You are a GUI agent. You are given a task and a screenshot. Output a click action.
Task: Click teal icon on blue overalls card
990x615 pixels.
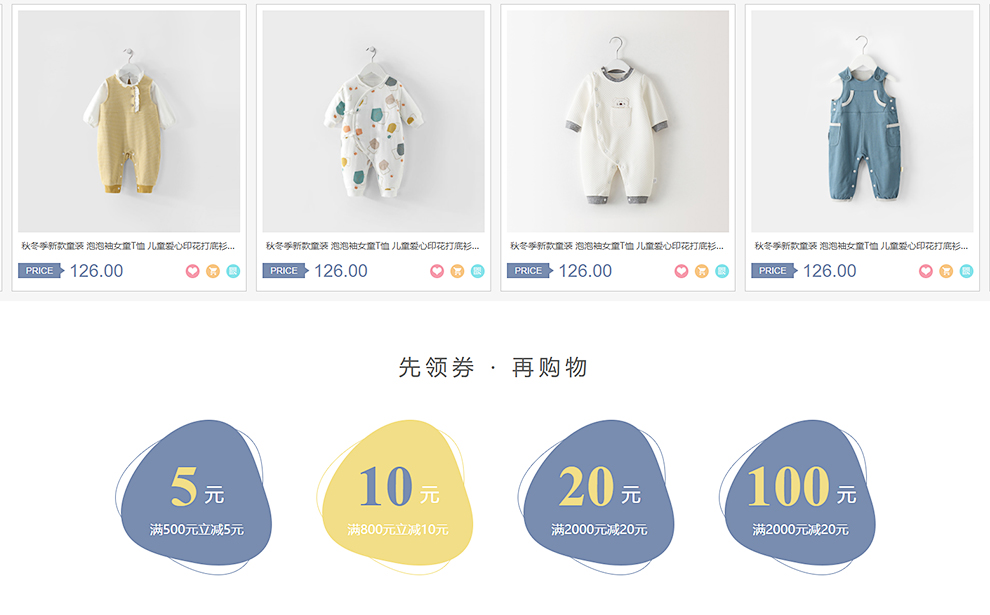(966, 271)
